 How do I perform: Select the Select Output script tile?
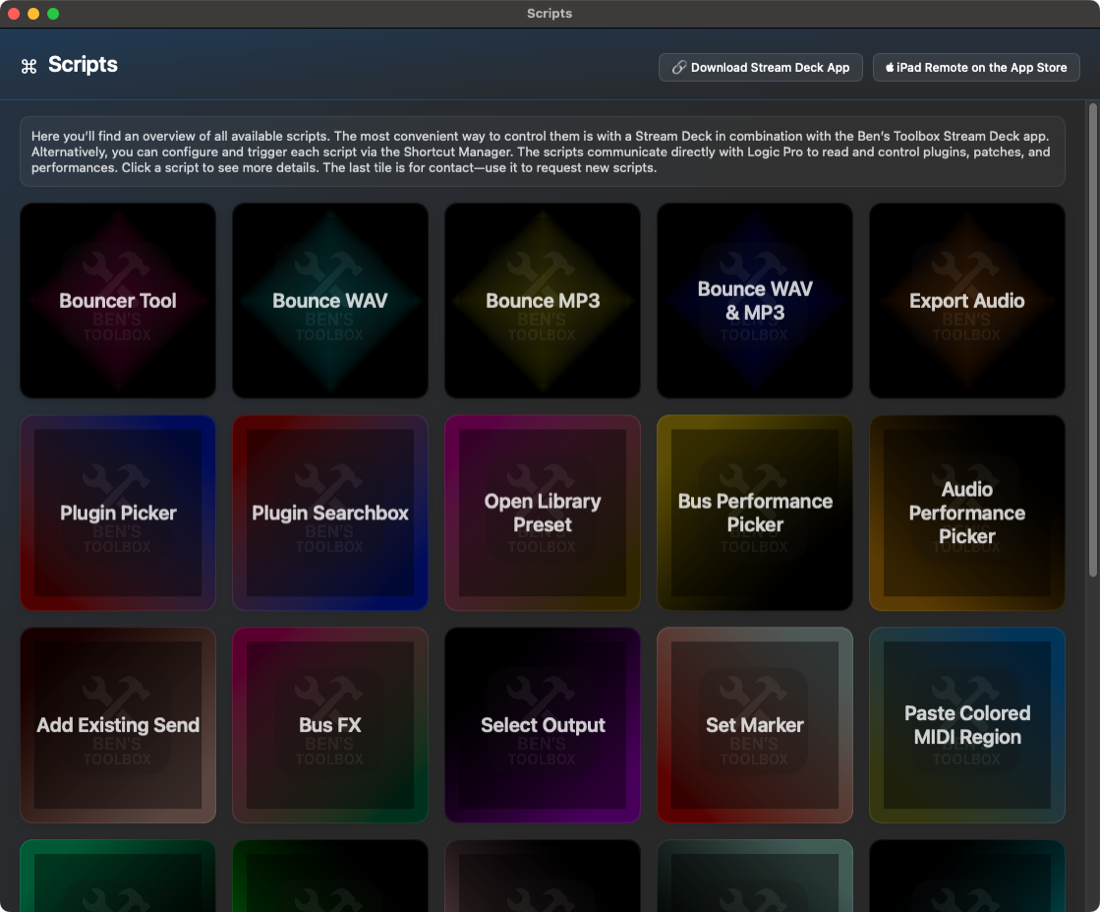coord(542,725)
